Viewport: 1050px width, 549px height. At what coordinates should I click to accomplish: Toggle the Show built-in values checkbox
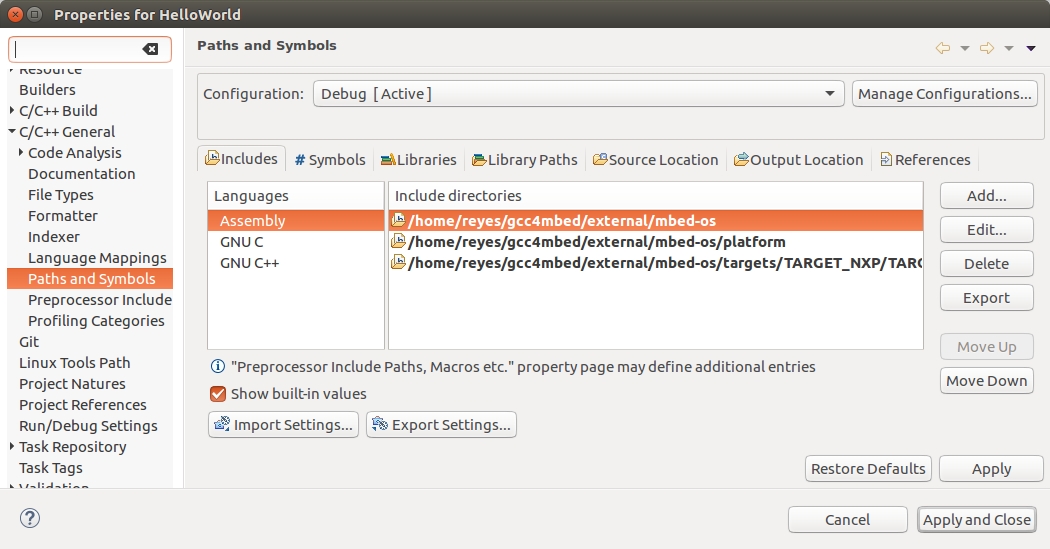pos(218,394)
